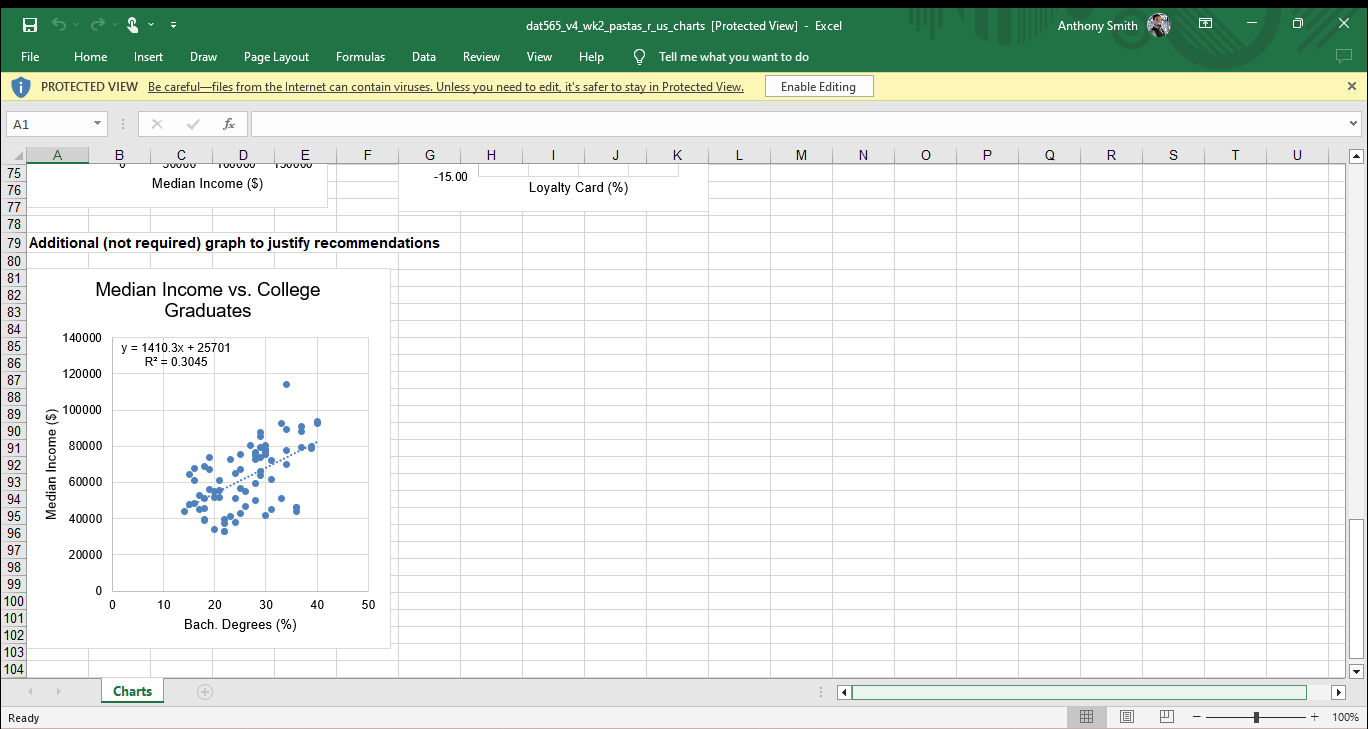Click the protected view warning link text
This screenshot has width=1368, height=729.
(x=446, y=87)
